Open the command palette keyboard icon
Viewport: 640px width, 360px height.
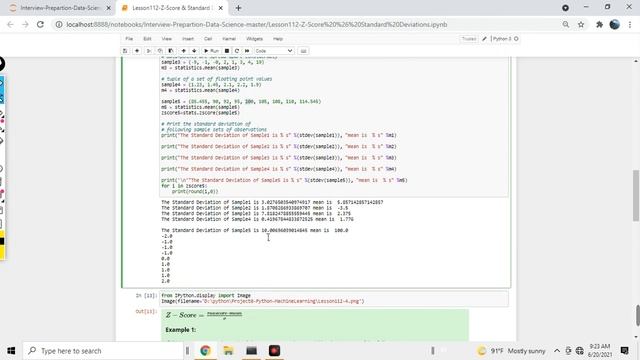[x=303, y=51]
